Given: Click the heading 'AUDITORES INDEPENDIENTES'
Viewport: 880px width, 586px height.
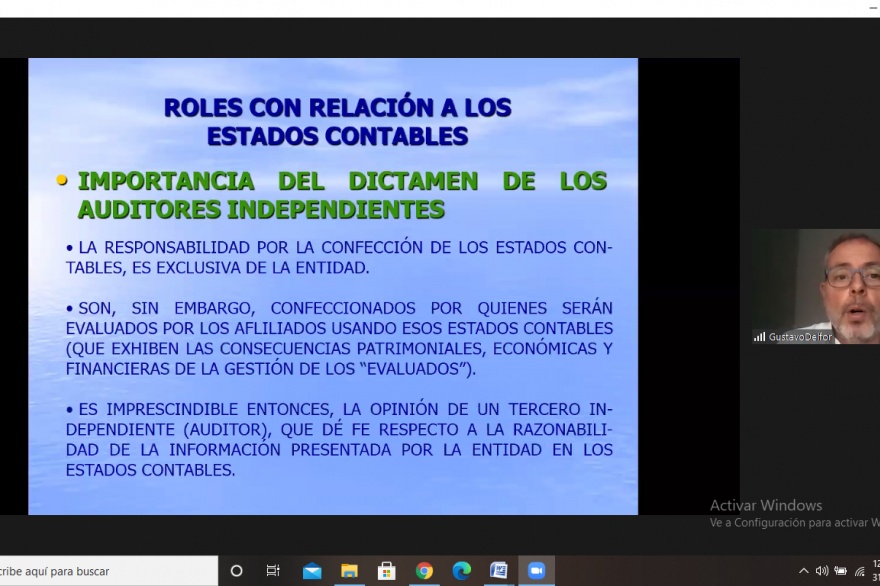Looking at the screenshot, I should 261,209.
